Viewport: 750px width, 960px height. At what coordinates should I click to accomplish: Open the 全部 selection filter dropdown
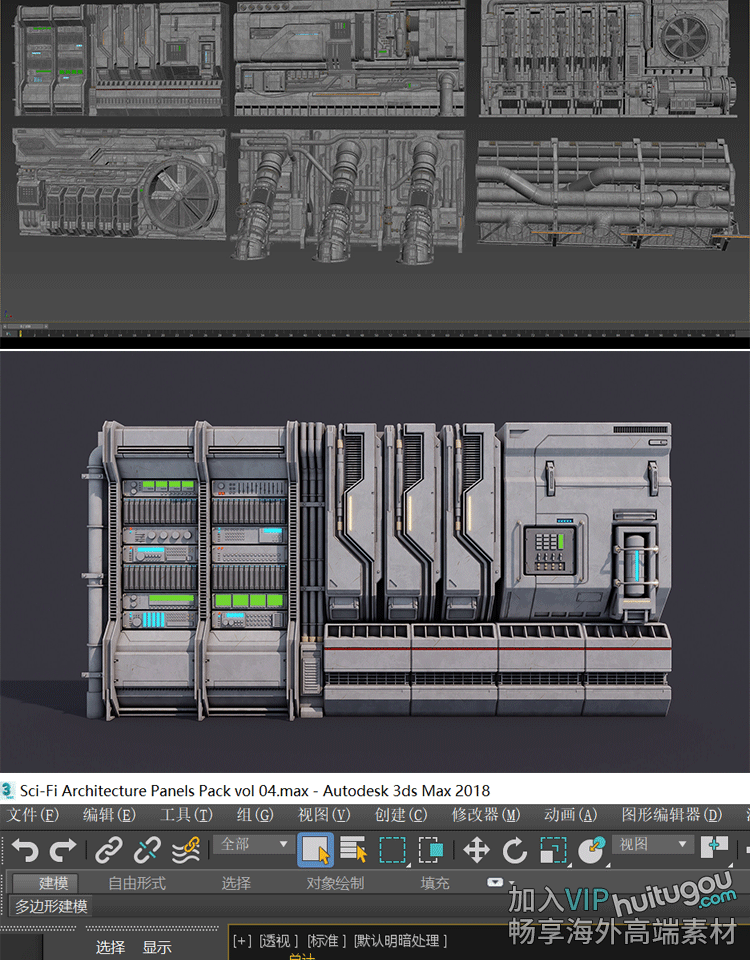click(254, 845)
